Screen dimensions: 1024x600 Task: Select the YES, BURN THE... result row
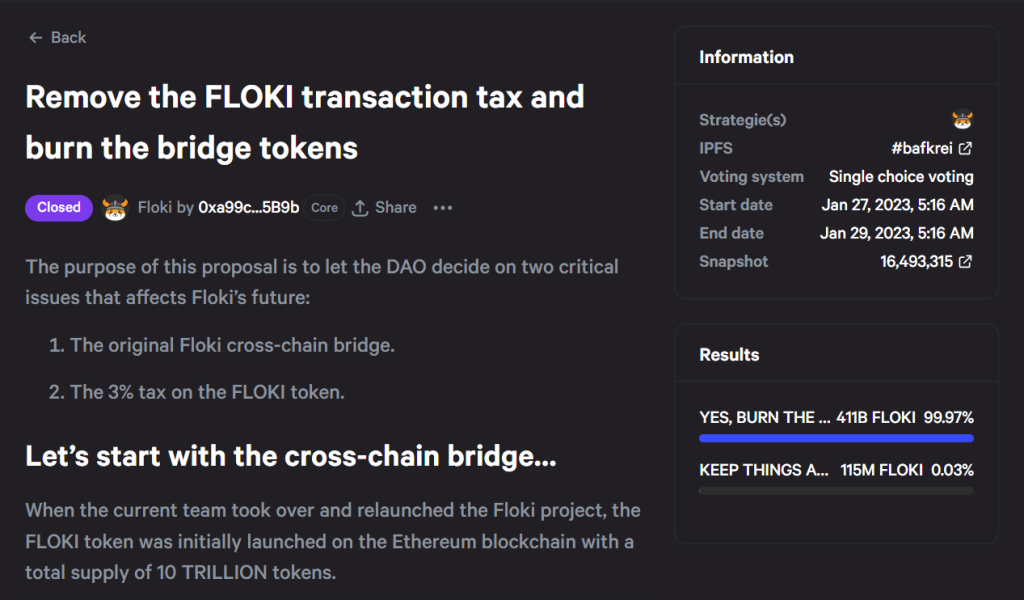(836, 417)
